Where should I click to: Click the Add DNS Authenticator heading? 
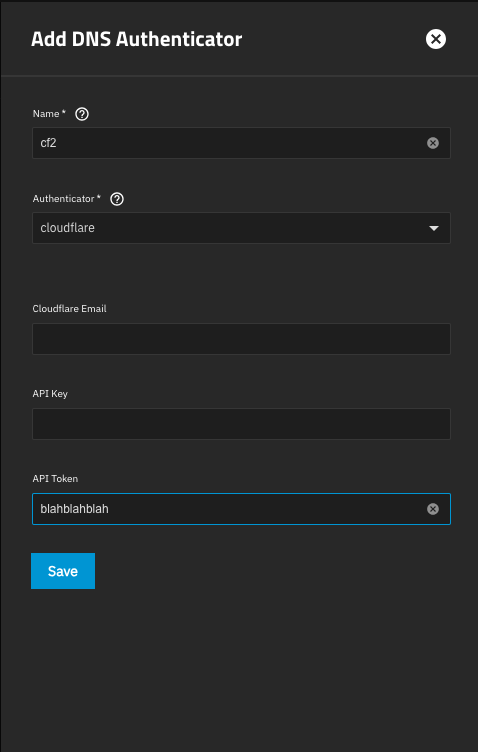pyautogui.click(x=137, y=39)
